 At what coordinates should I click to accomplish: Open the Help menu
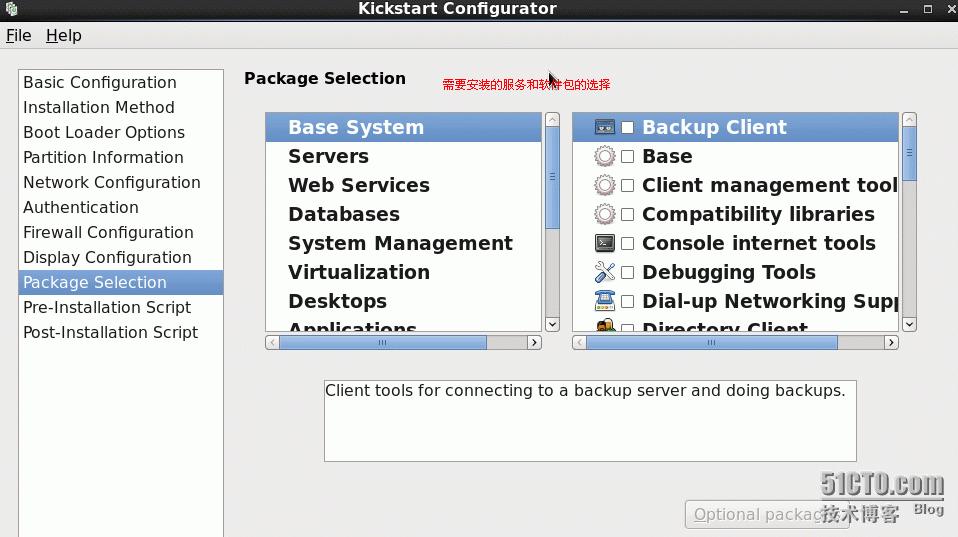pyautogui.click(x=64, y=35)
